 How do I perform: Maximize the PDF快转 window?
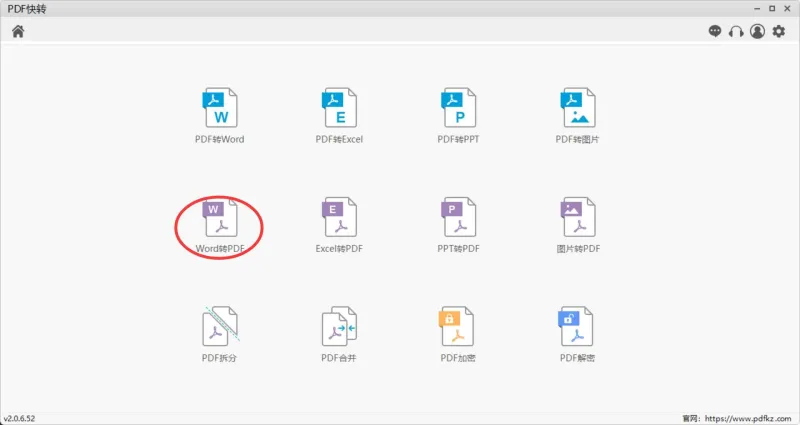click(772, 9)
